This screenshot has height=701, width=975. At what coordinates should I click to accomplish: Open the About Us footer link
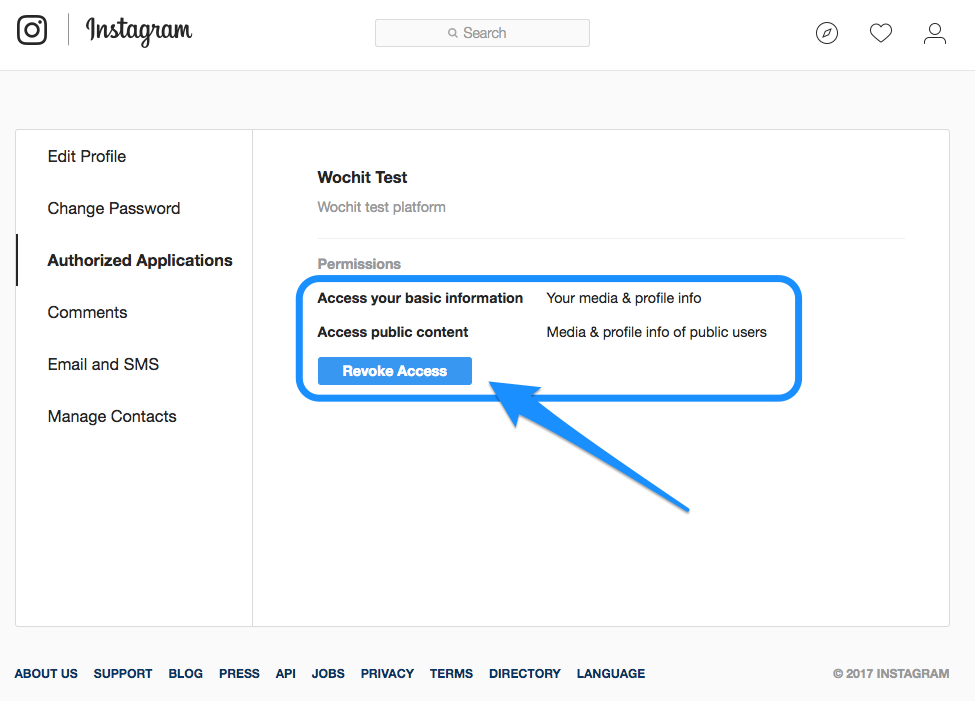pyautogui.click(x=46, y=674)
